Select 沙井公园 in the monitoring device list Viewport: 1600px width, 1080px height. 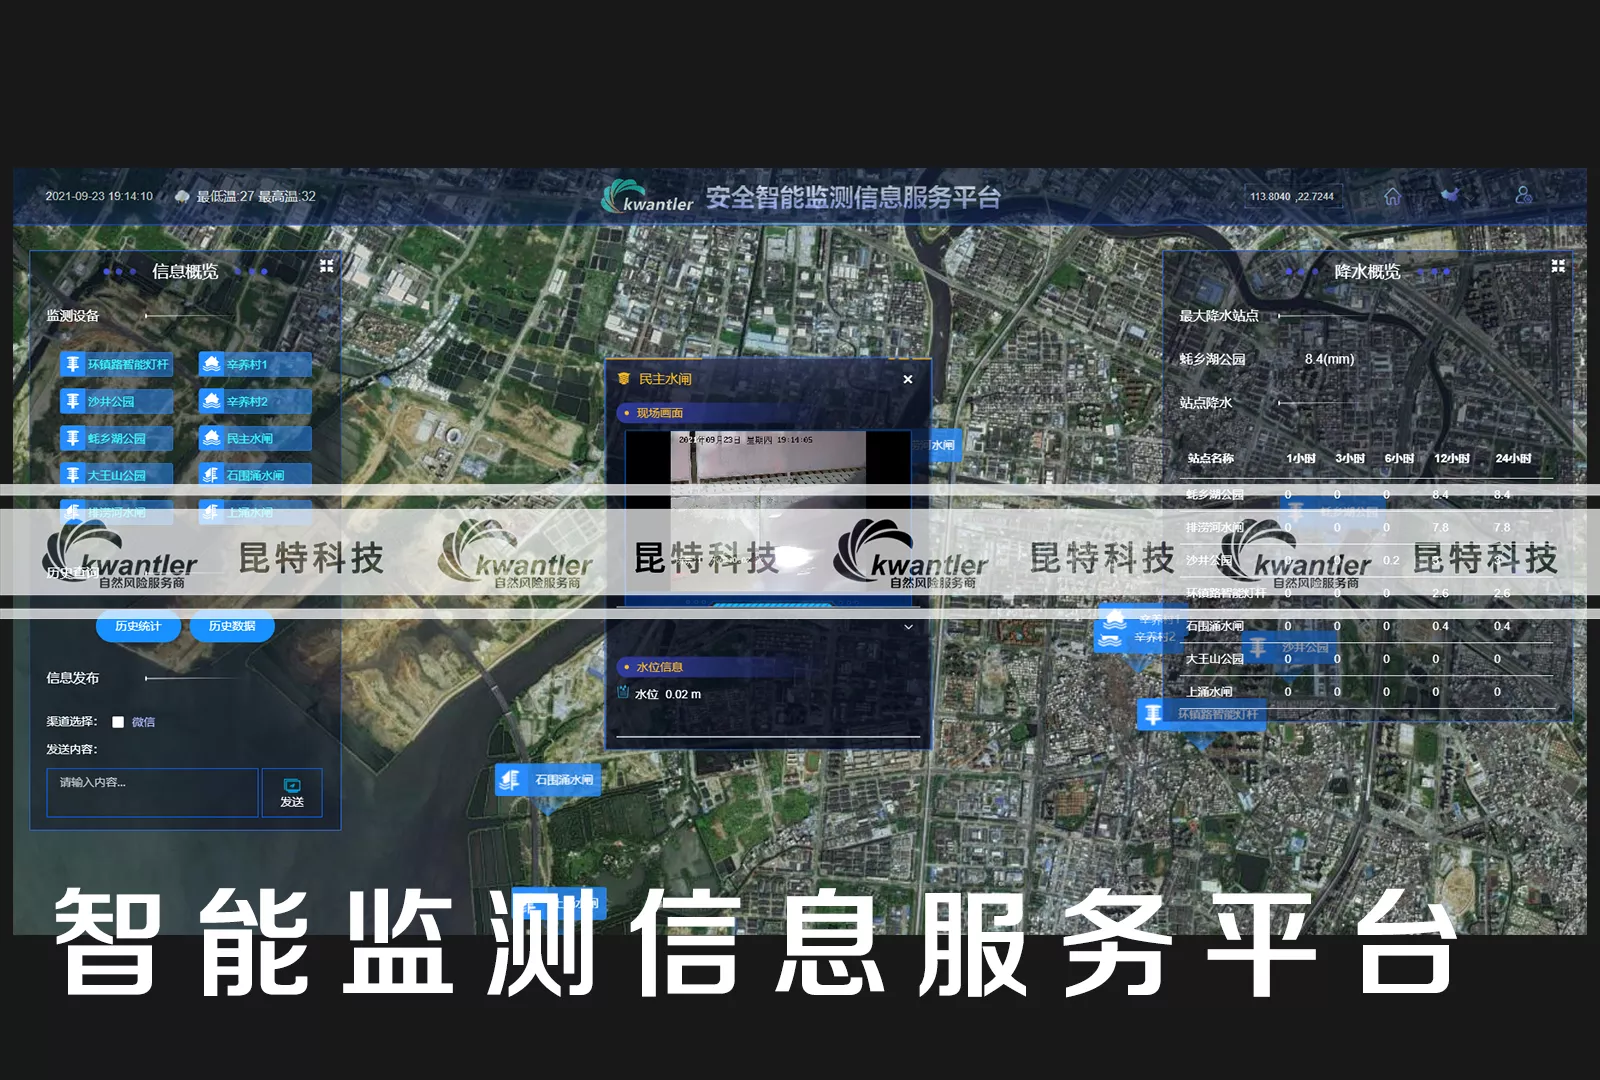click(x=116, y=402)
